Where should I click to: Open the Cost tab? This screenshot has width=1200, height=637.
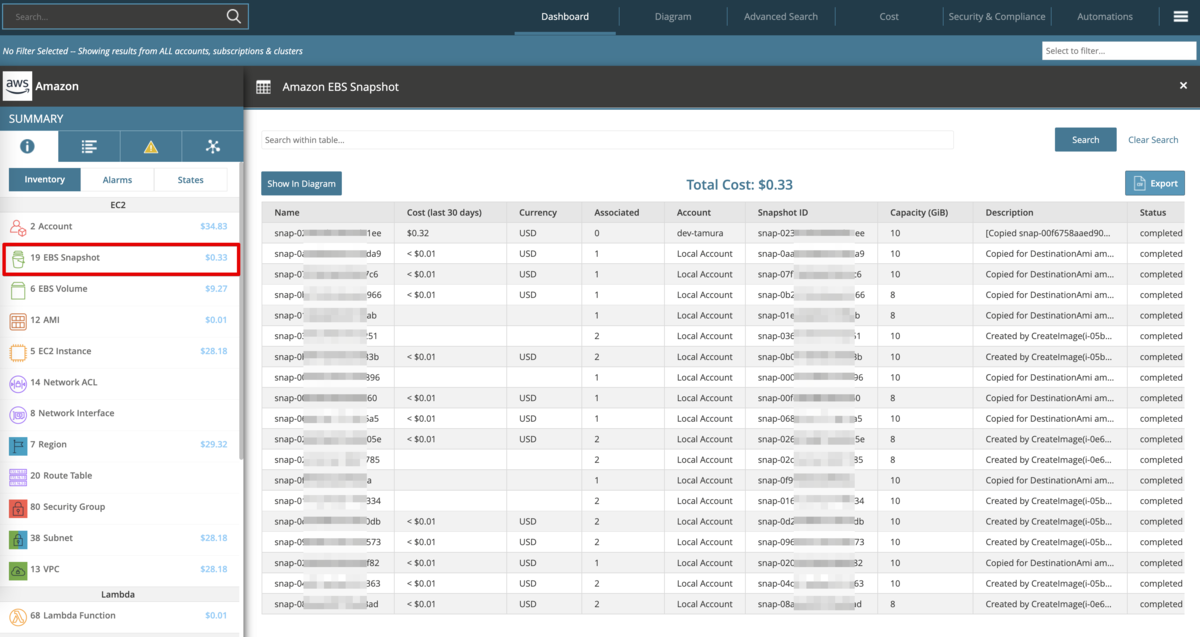[889, 16]
